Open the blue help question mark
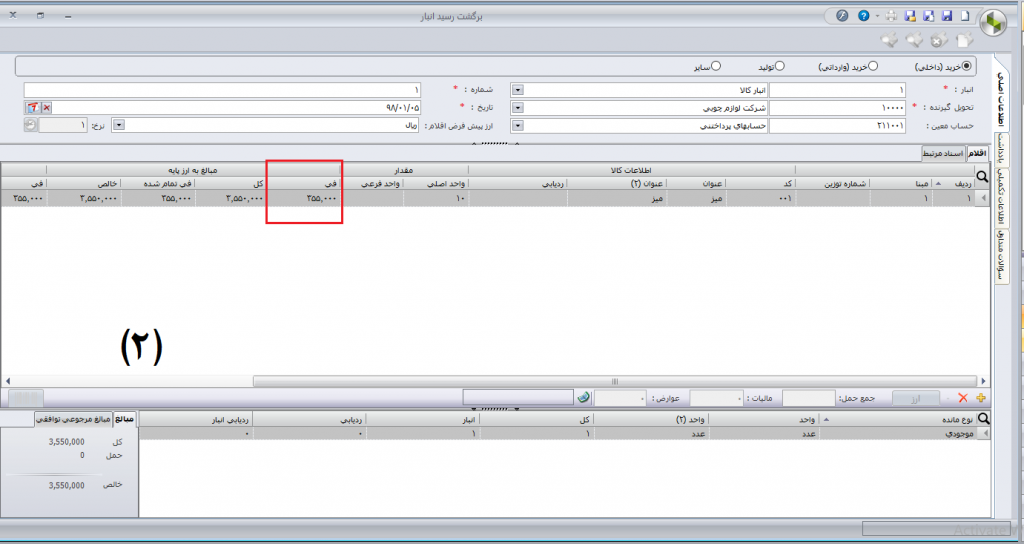The width and height of the screenshot is (1024, 544). pyautogui.click(x=864, y=16)
